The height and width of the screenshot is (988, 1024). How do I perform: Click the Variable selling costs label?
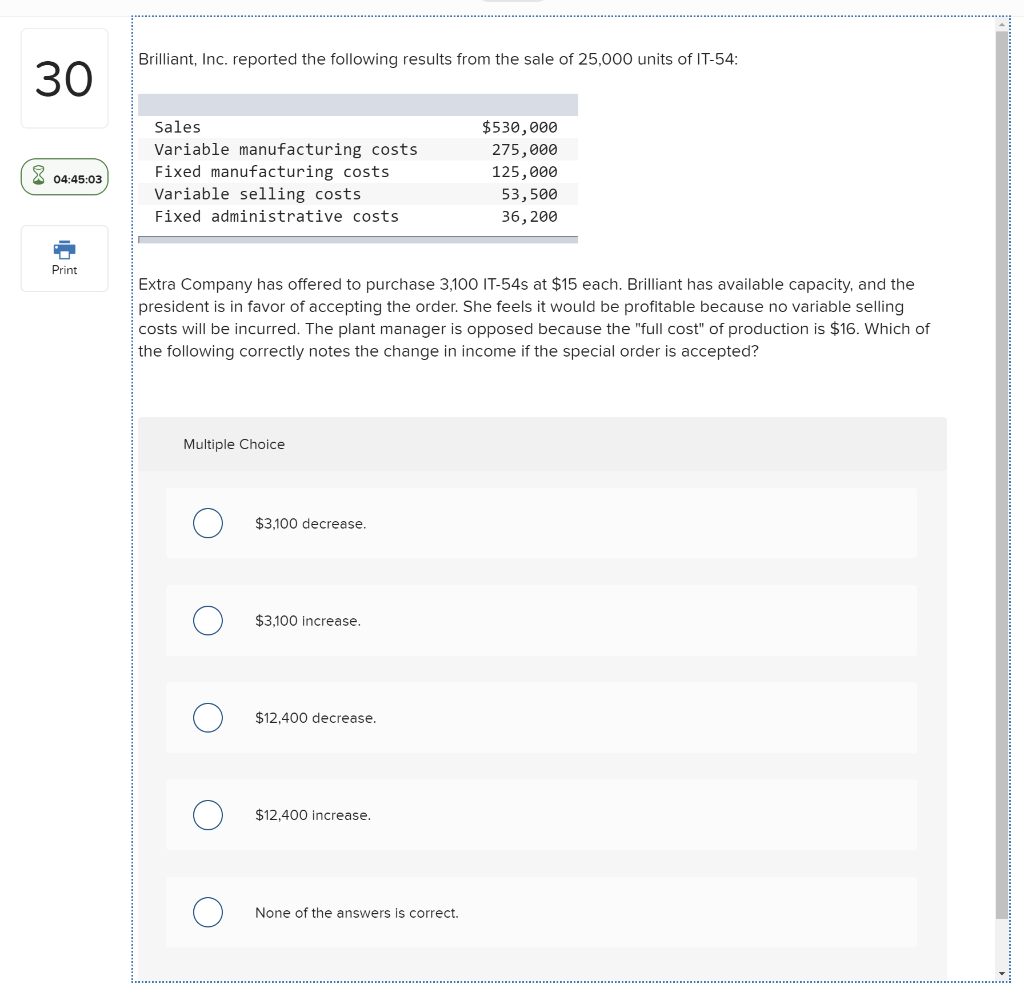257,194
